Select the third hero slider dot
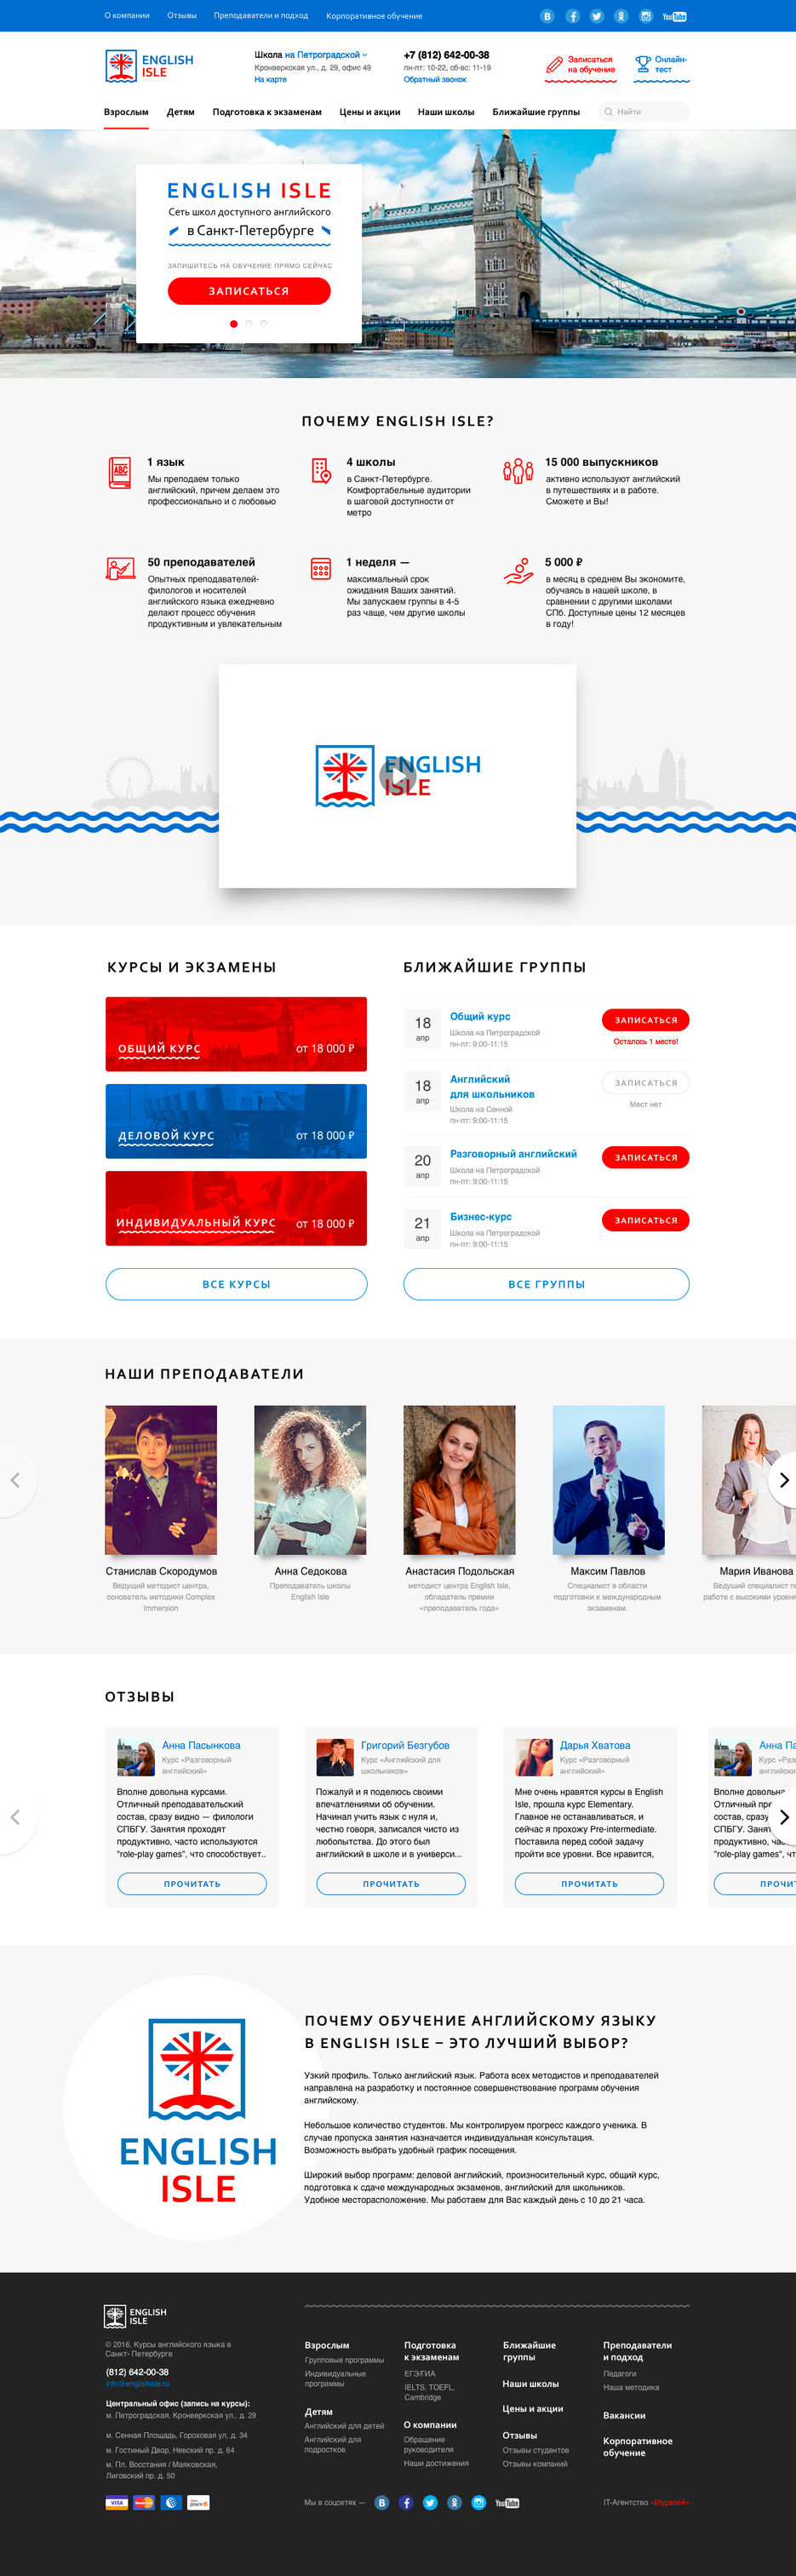 pyautogui.click(x=264, y=323)
